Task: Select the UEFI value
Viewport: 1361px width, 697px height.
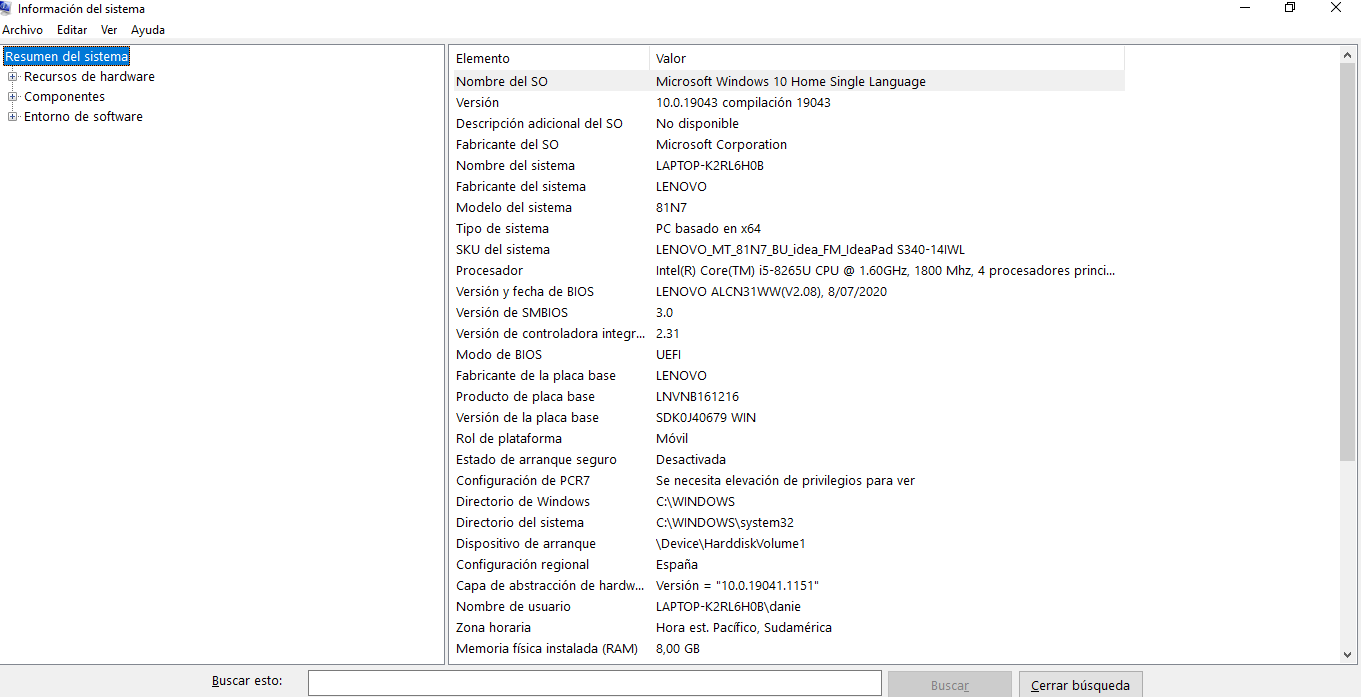Action: pyautogui.click(x=669, y=355)
